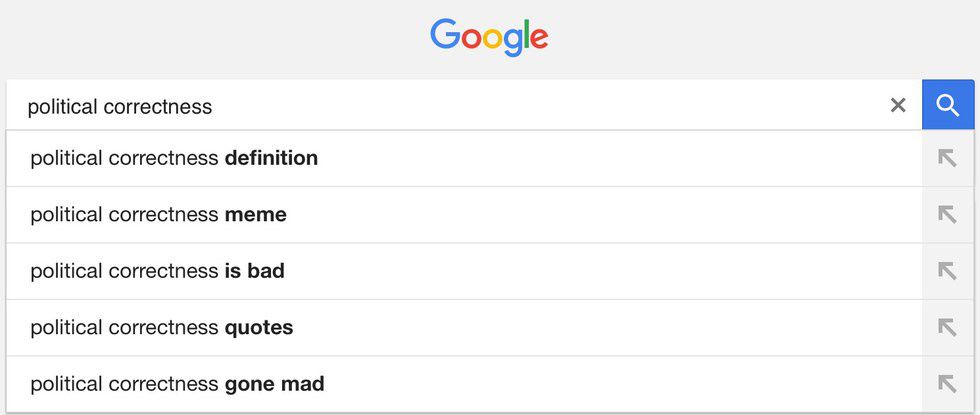This screenshot has width=980, height=415.
Task: Fill query arrow for 'meme' suggestion
Action: pyautogui.click(x=947, y=214)
